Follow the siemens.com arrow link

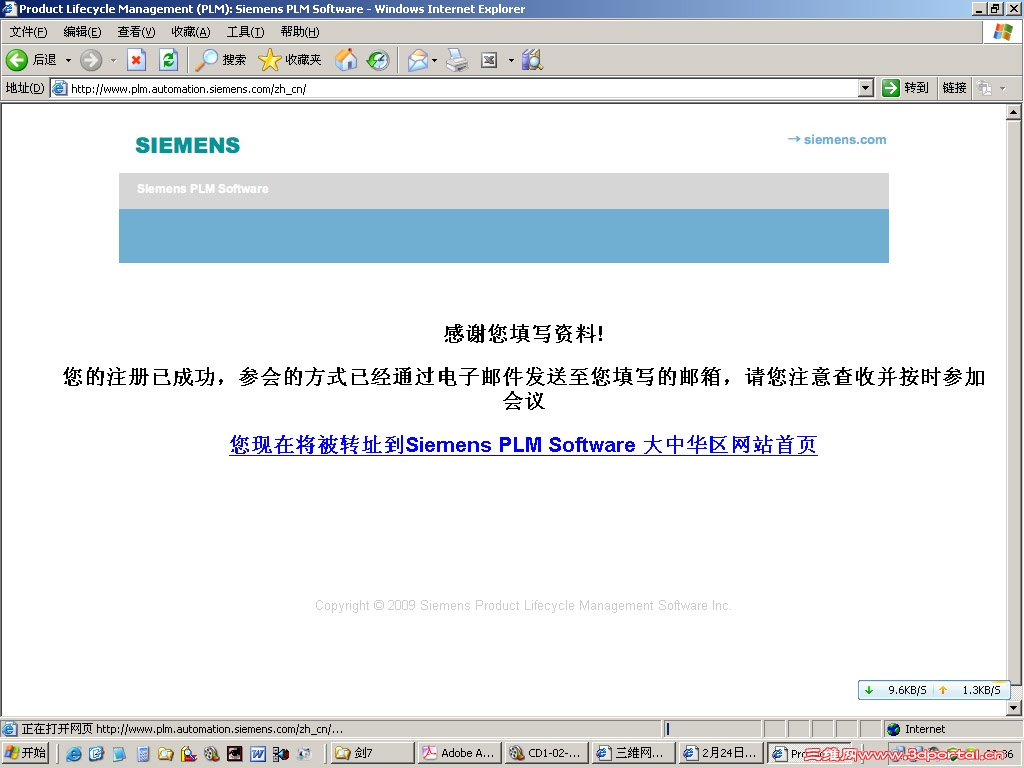(x=837, y=139)
